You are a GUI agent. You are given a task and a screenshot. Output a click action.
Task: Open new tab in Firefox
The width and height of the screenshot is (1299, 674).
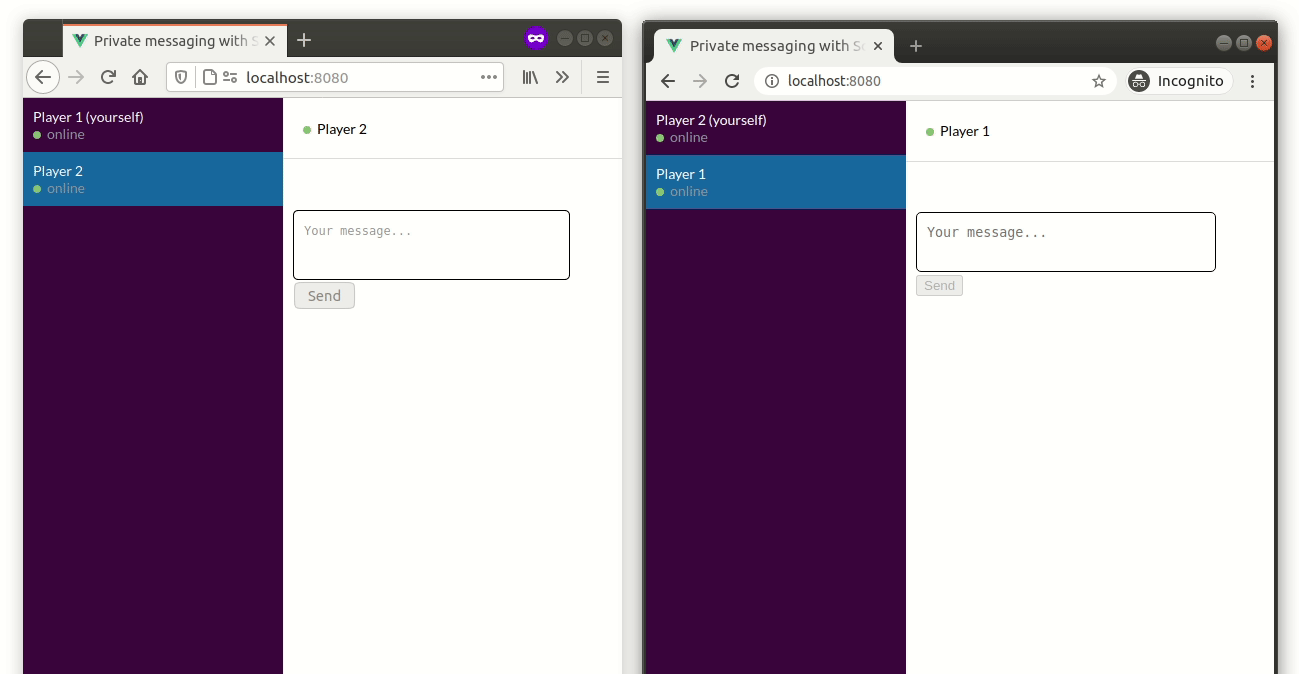click(304, 40)
